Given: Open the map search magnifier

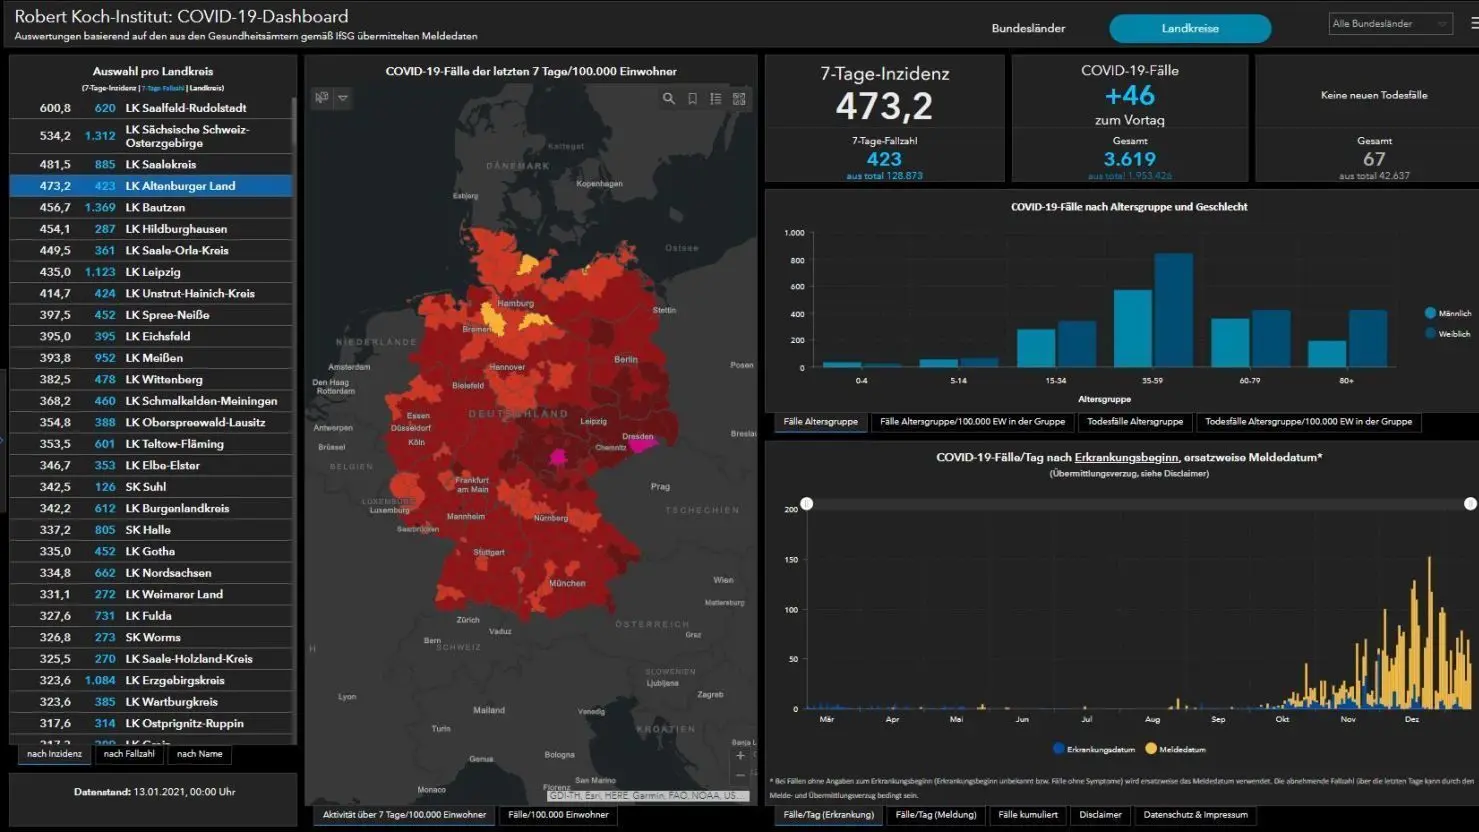Looking at the screenshot, I should (669, 99).
